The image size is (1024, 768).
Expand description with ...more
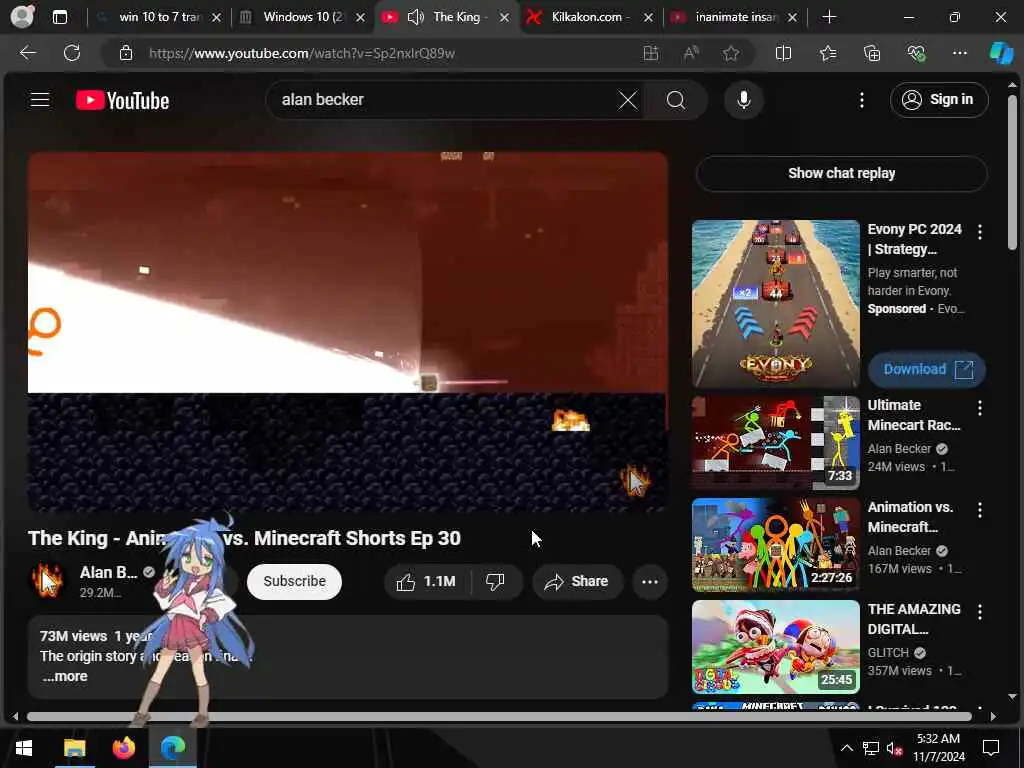click(65, 677)
